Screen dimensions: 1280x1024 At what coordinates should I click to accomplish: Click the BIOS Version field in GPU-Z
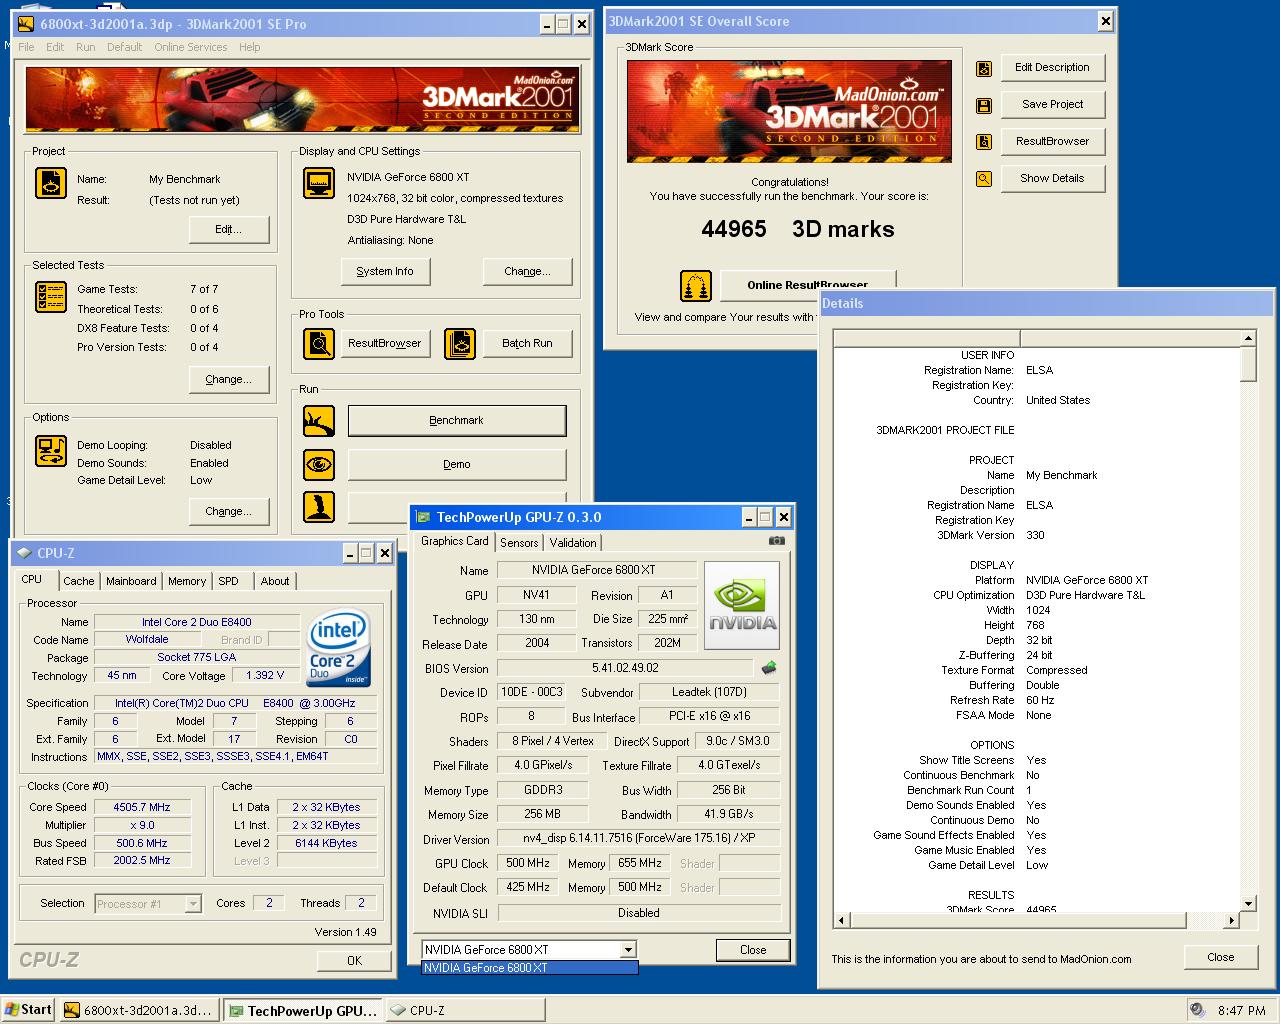click(x=625, y=669)
